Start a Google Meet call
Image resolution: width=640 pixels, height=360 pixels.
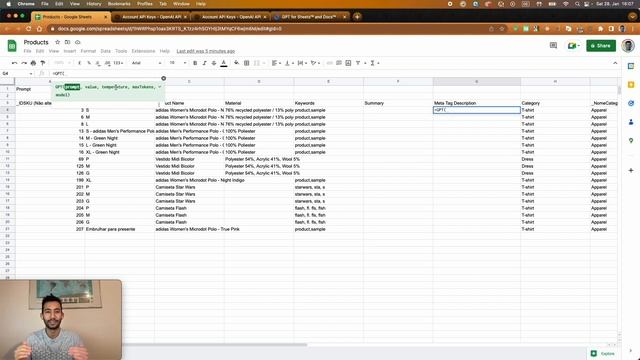click(573, 46)
